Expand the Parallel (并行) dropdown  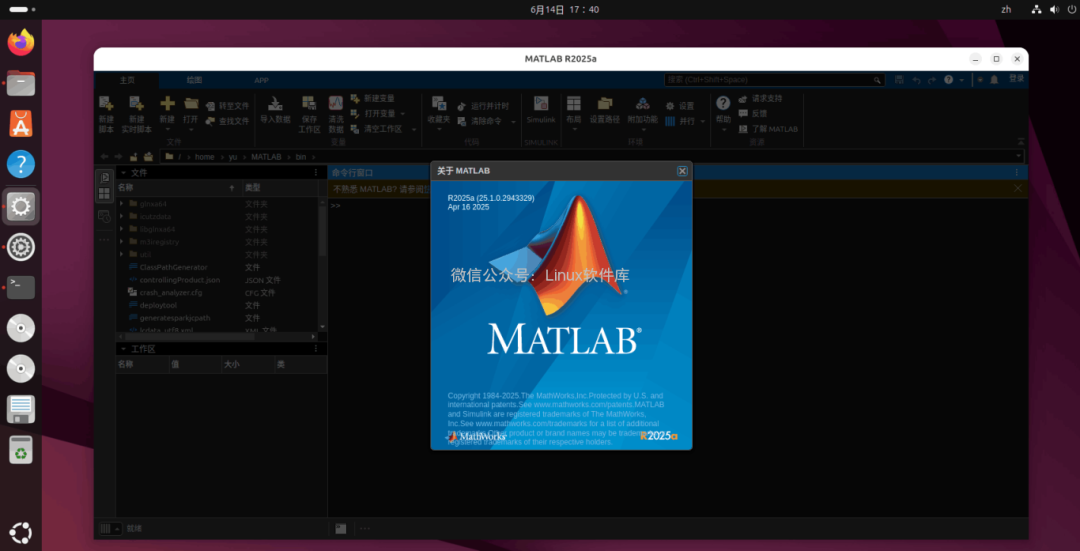point(703,121)
